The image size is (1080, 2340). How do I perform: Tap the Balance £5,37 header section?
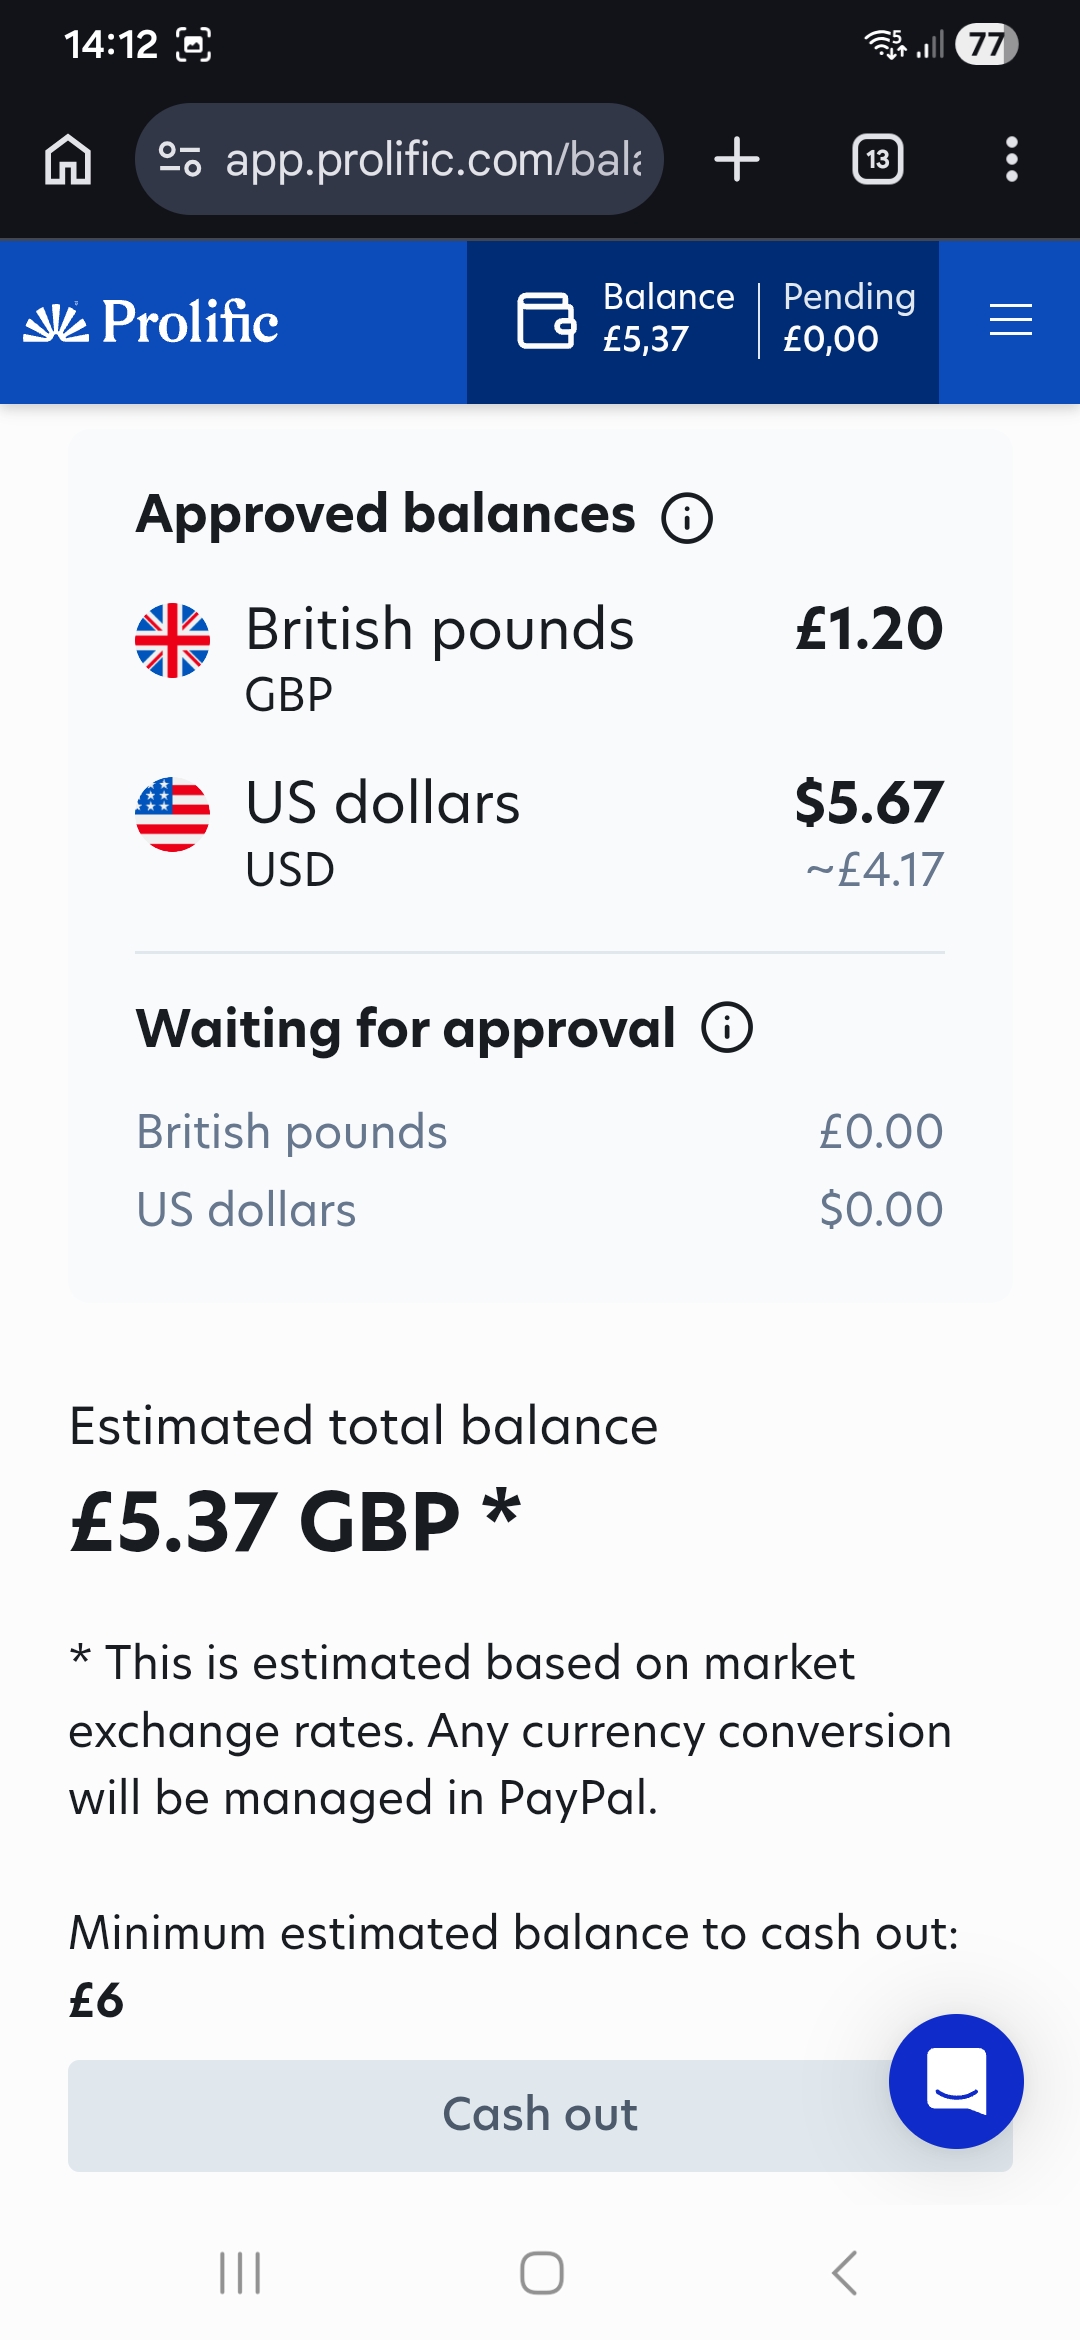coord(668,318)
